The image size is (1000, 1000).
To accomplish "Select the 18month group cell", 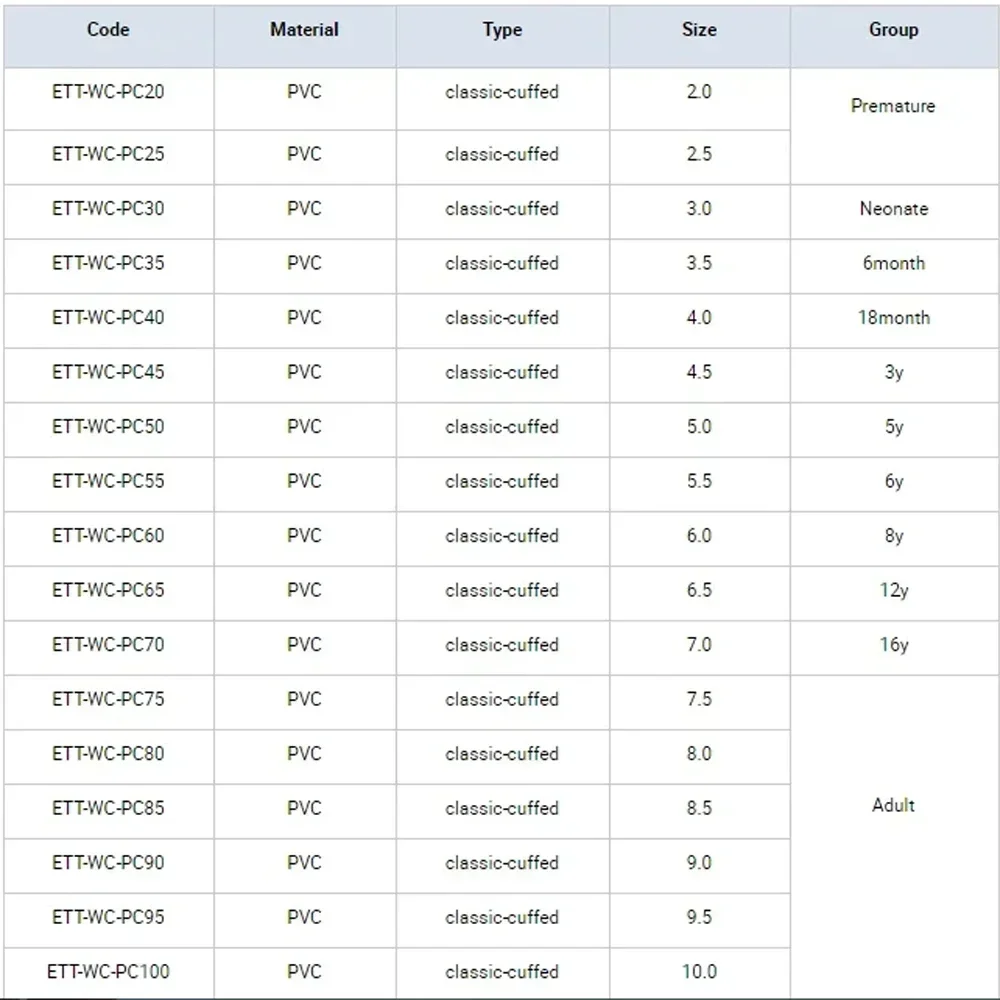I will pos(893,318).
